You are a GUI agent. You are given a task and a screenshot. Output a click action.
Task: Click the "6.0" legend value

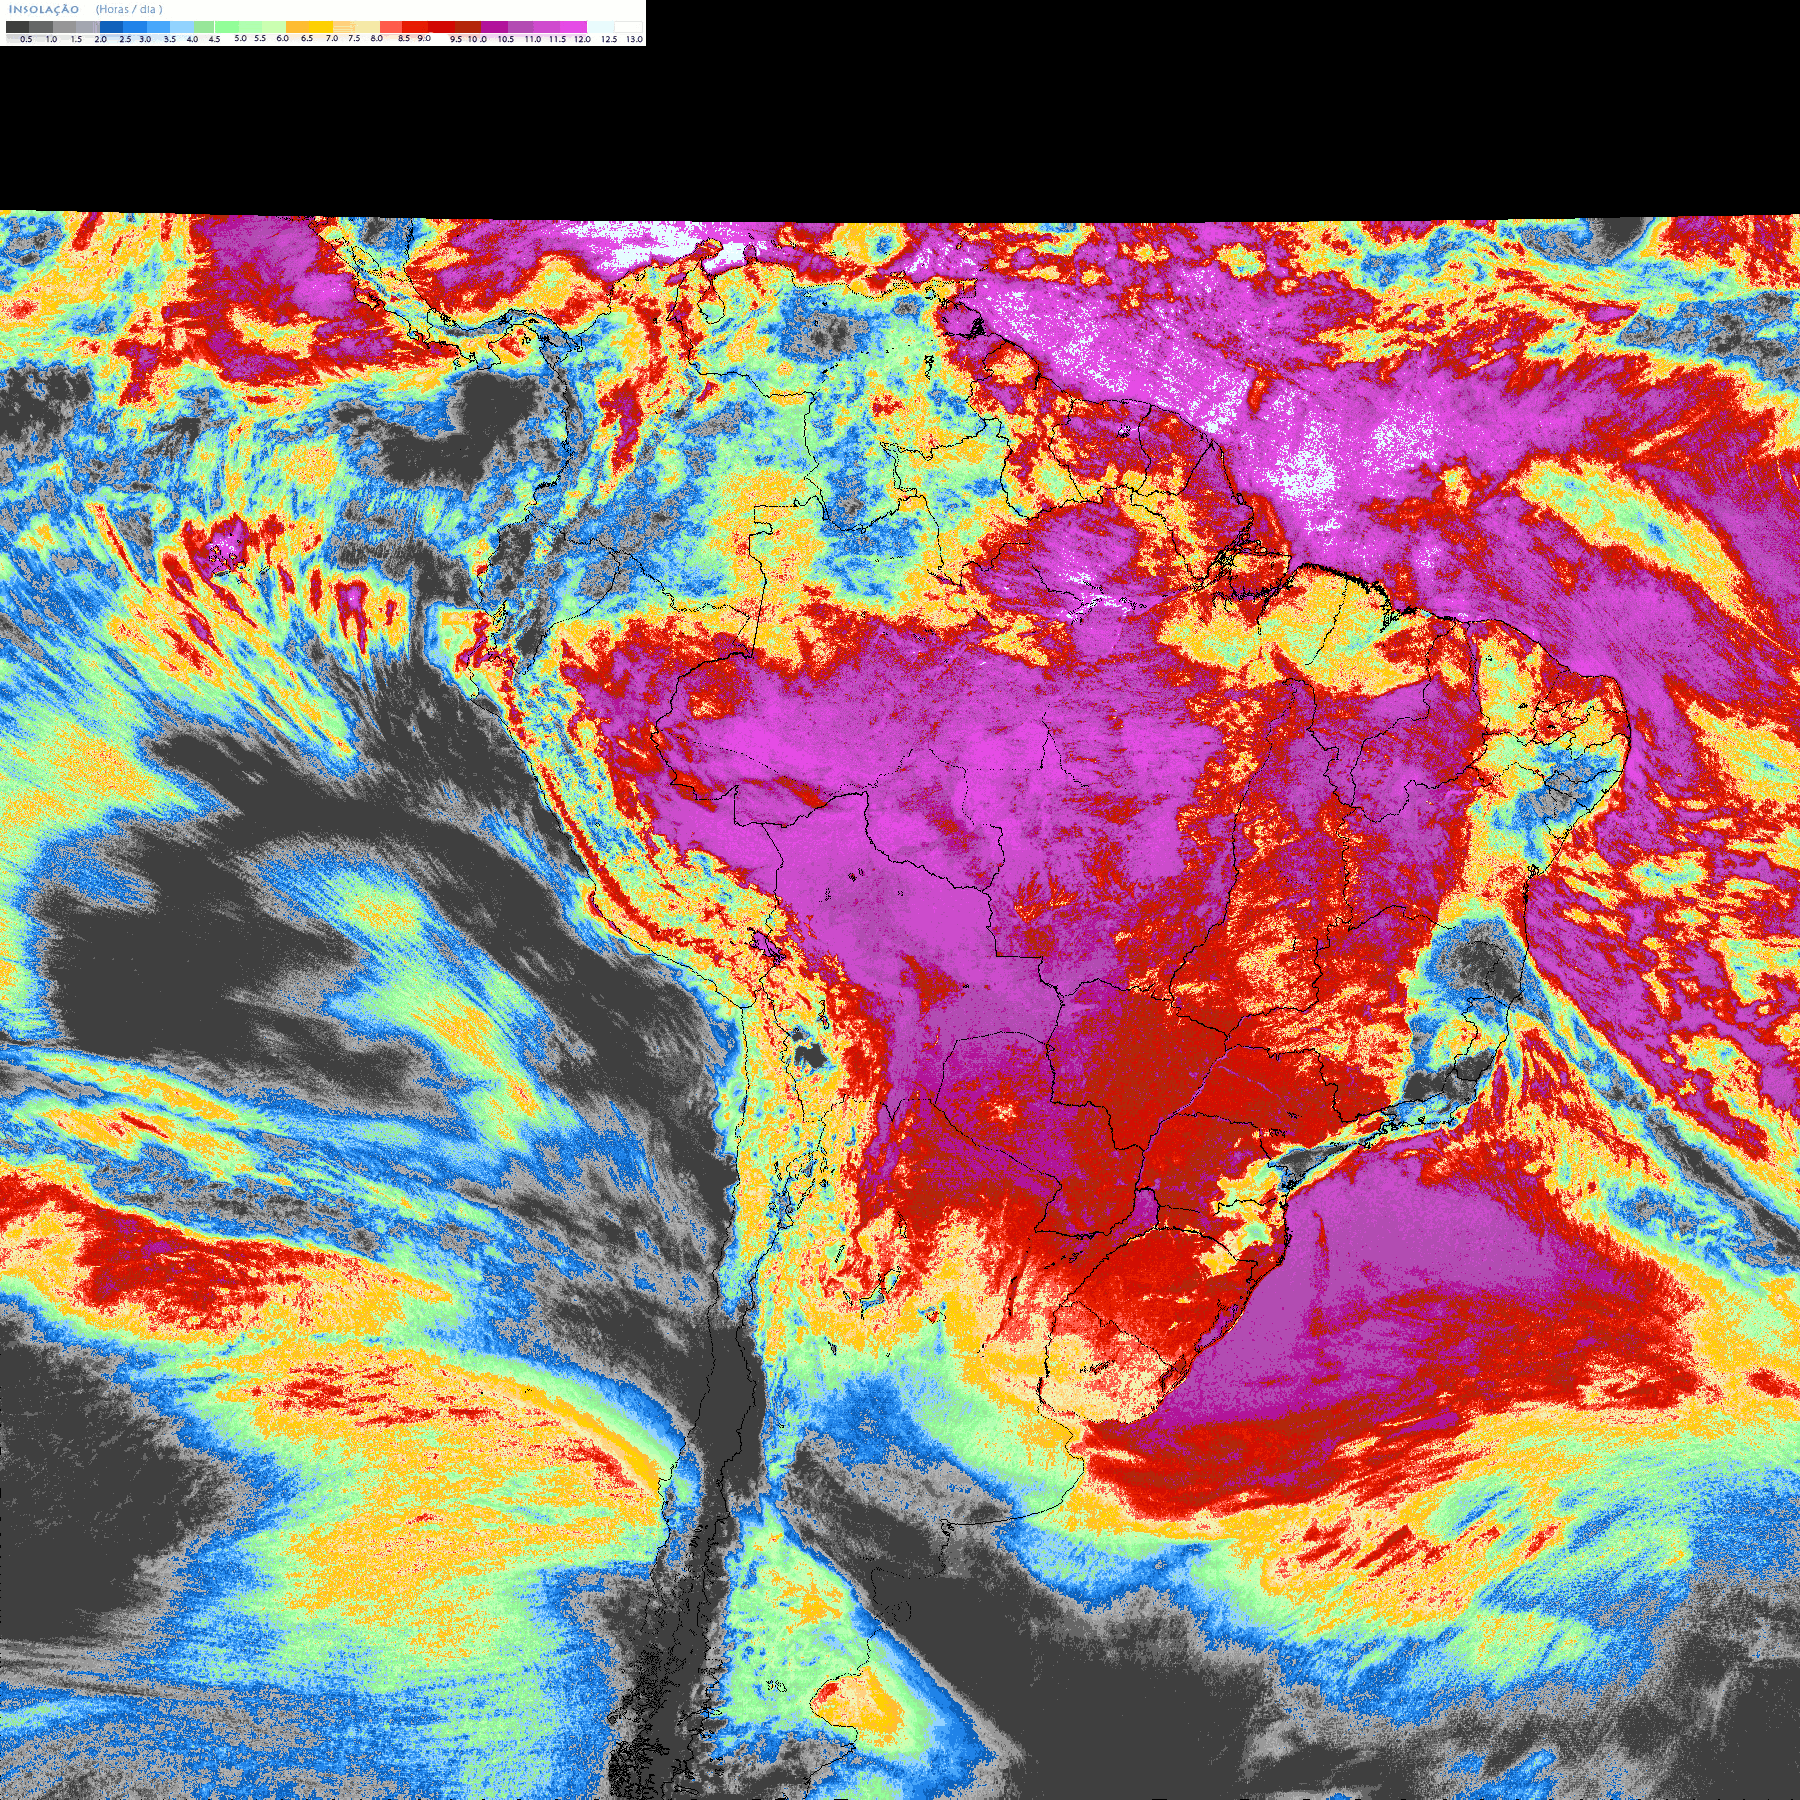pyautogui.click(x=283, y=38)
